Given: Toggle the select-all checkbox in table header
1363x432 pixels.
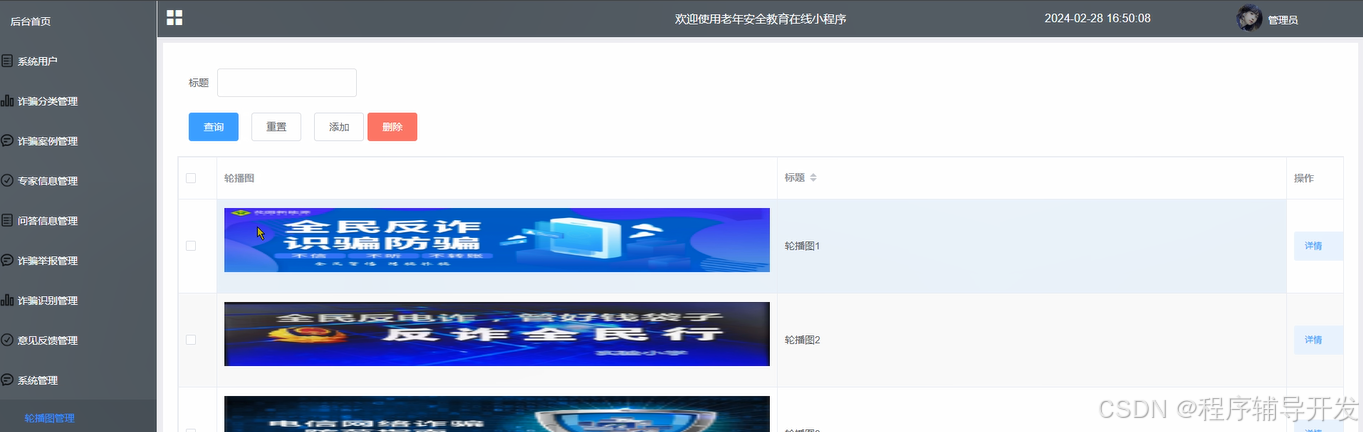Looking at the screenshot, I should click(x=191, y=178).
